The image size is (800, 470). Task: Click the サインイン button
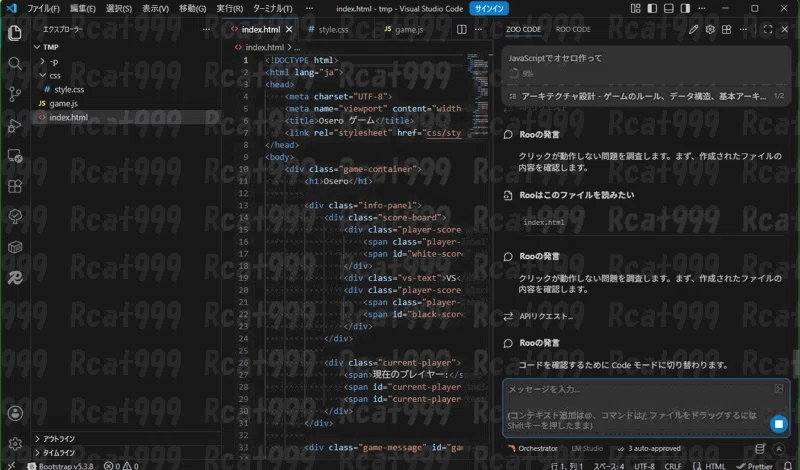489,8
